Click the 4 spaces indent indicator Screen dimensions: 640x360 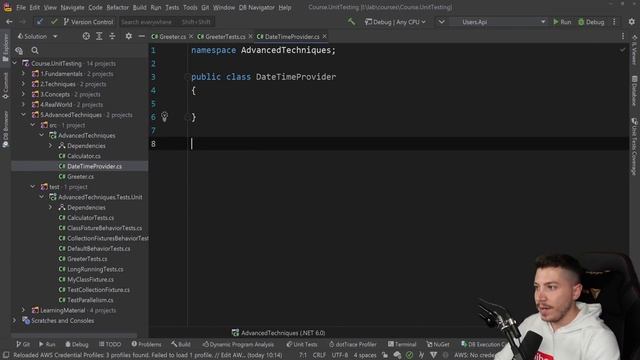click(x=365, y=355)
